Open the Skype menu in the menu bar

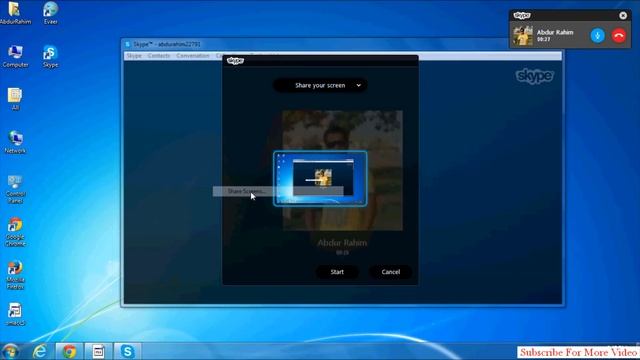134,56
